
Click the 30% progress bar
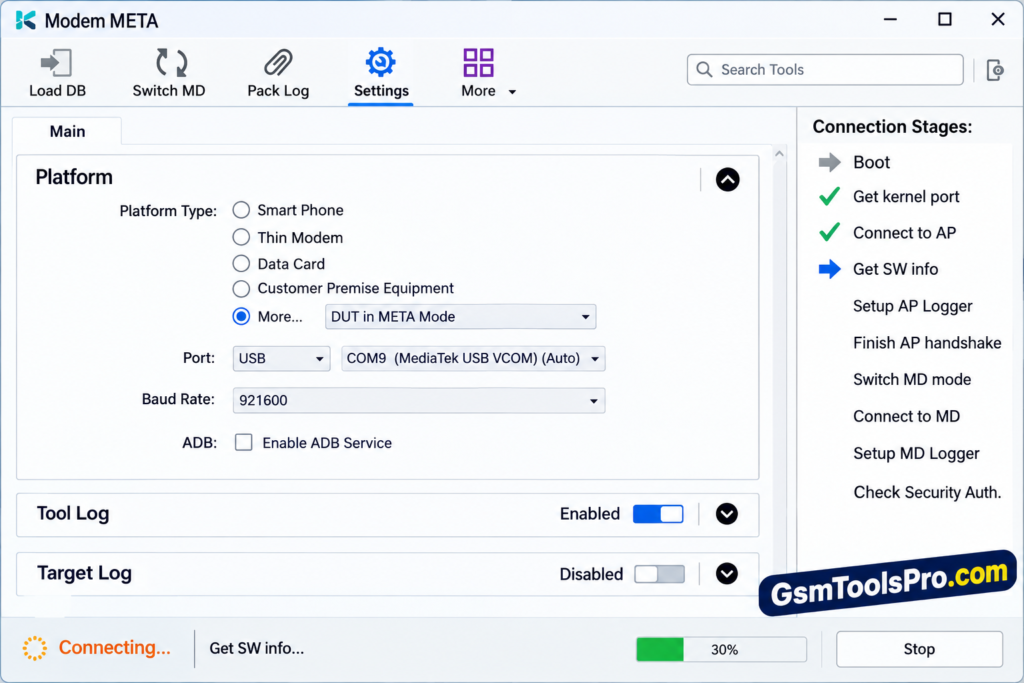[721, 650]
